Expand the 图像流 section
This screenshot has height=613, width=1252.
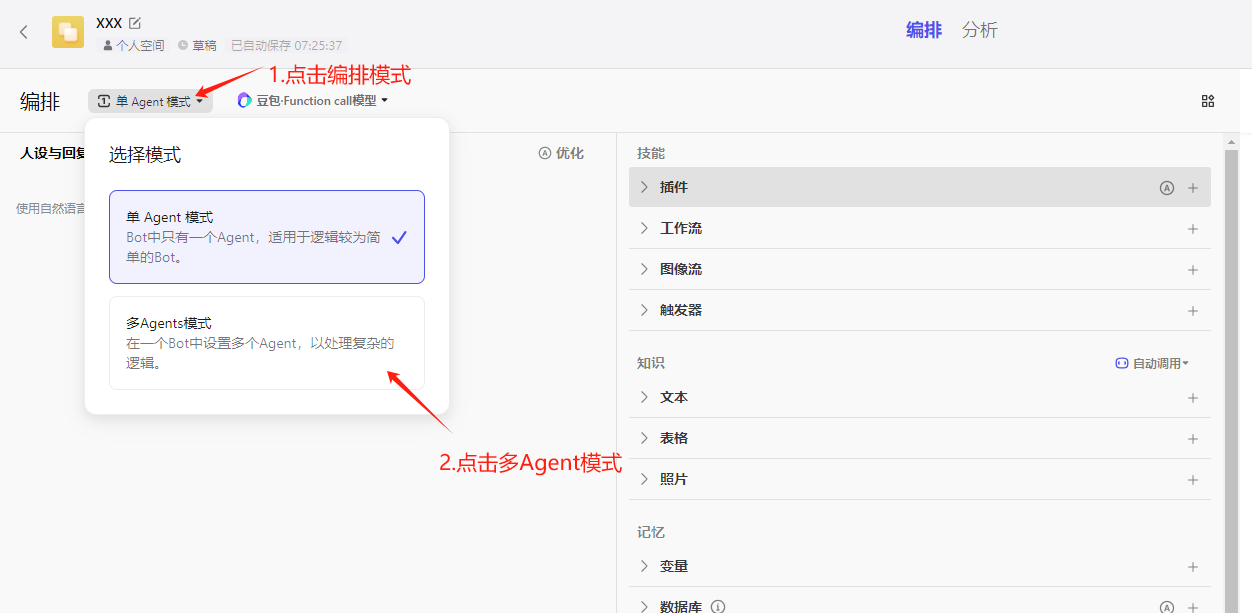tap(644, 269)
